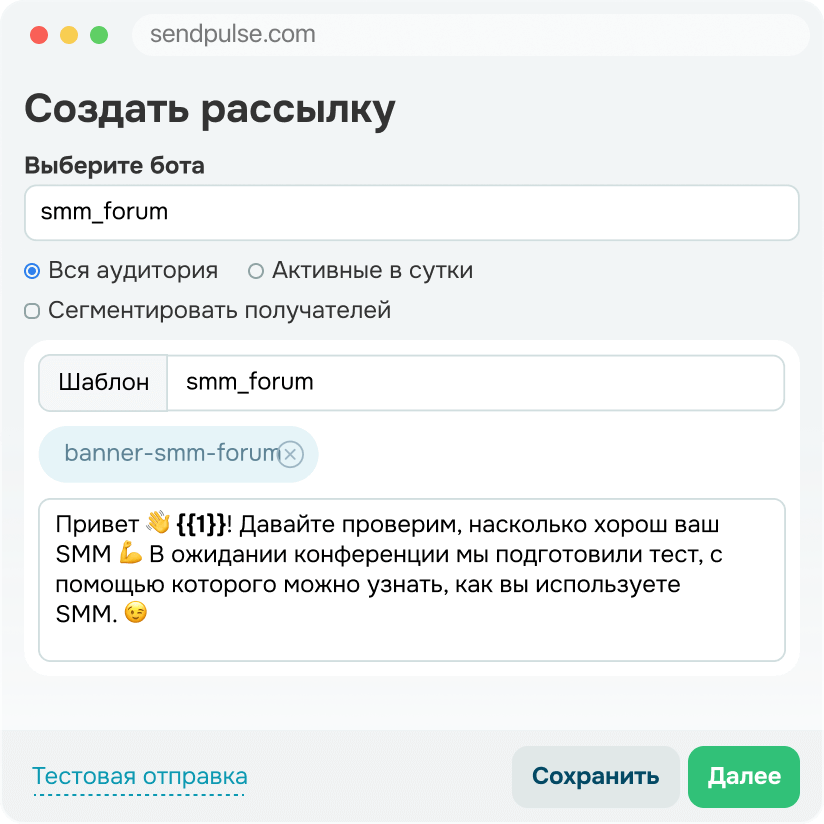This screenshot has width=824, height=824.
Task: Click the flexed bicep emoji in the message
Action: (x=131, y=554)
